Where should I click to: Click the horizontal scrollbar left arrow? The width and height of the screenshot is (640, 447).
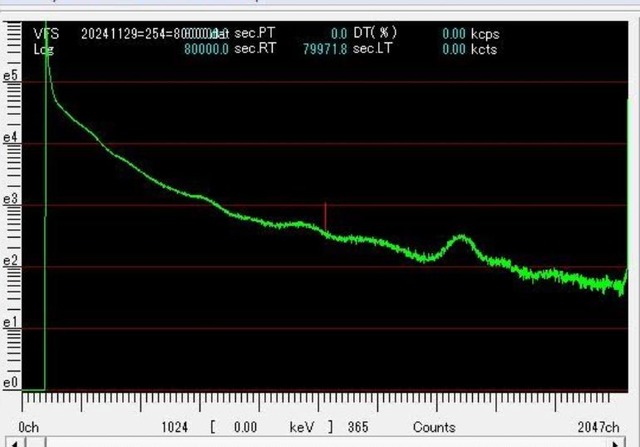click(16, 442)
